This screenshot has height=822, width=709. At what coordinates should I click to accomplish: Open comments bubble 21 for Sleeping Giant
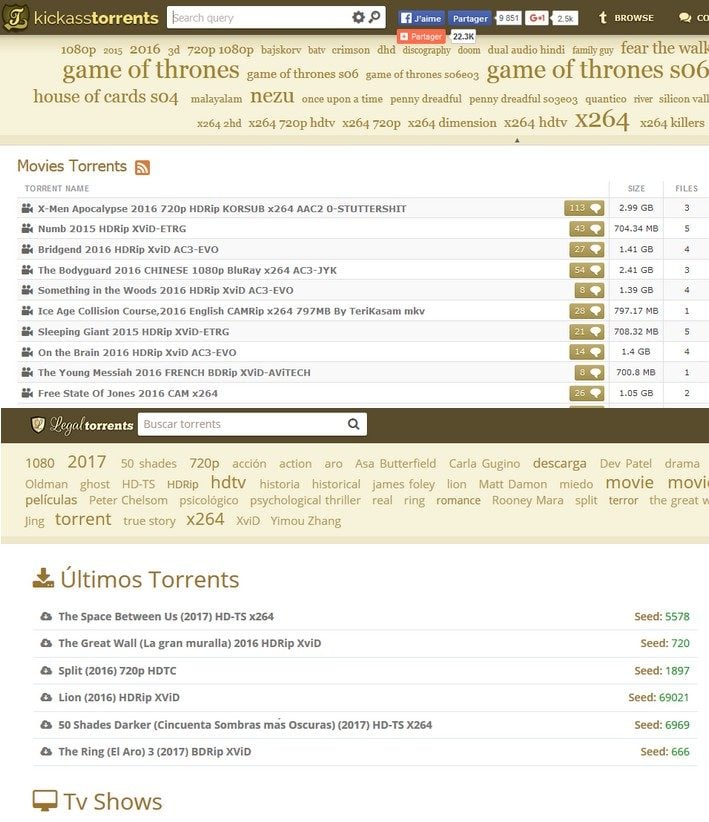point(587,331)
